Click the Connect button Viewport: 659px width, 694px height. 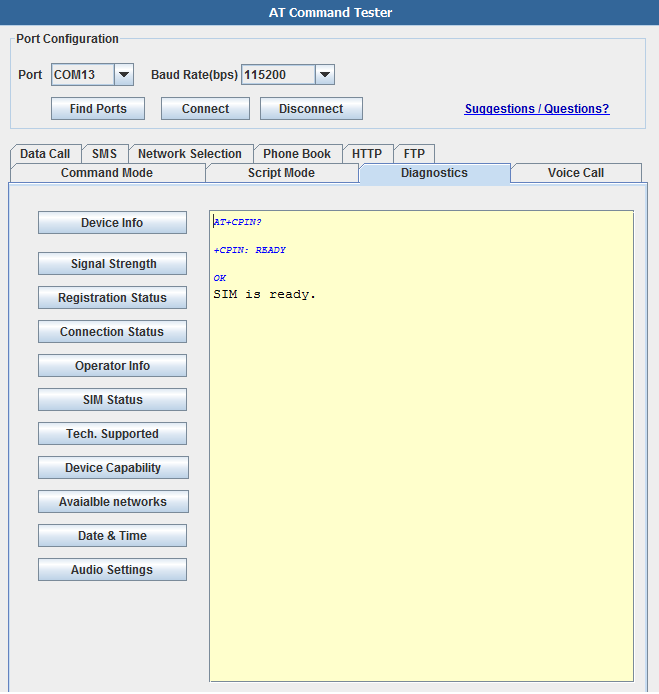pos(205,109)
